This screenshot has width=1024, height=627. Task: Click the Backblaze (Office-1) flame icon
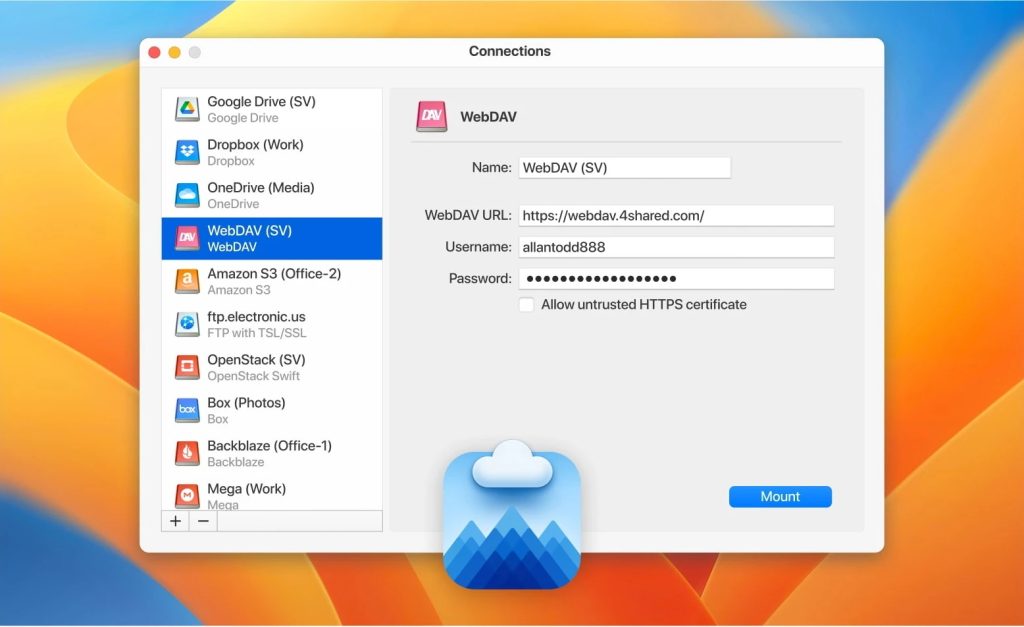(187, 453)
